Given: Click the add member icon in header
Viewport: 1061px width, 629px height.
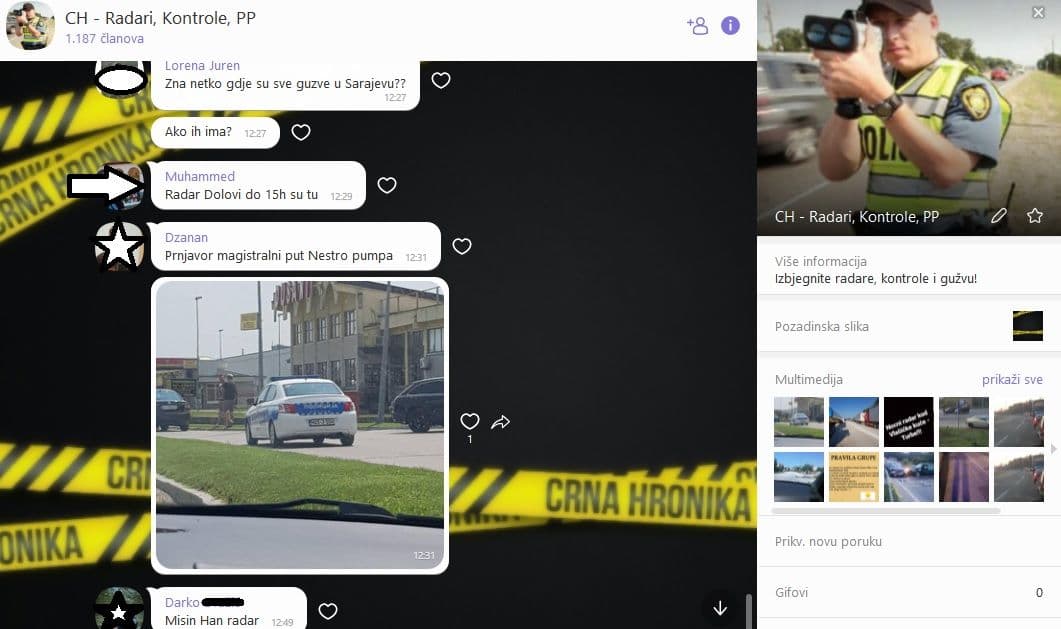Looking at the screenshot, I should tap(697, 26).
